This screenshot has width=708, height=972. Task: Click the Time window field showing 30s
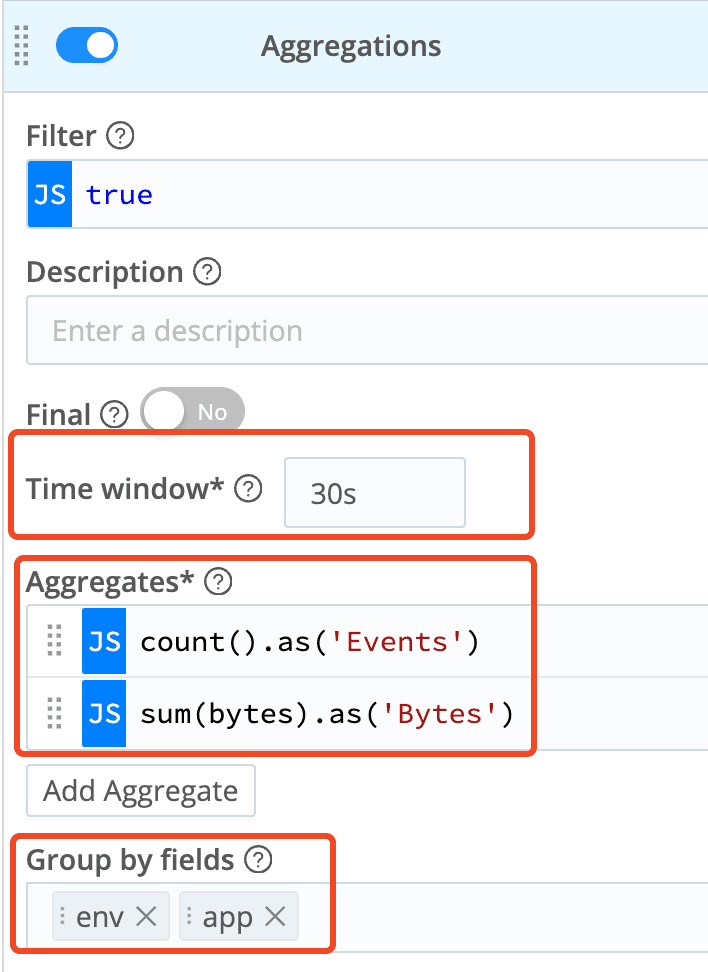pos(375,492)
